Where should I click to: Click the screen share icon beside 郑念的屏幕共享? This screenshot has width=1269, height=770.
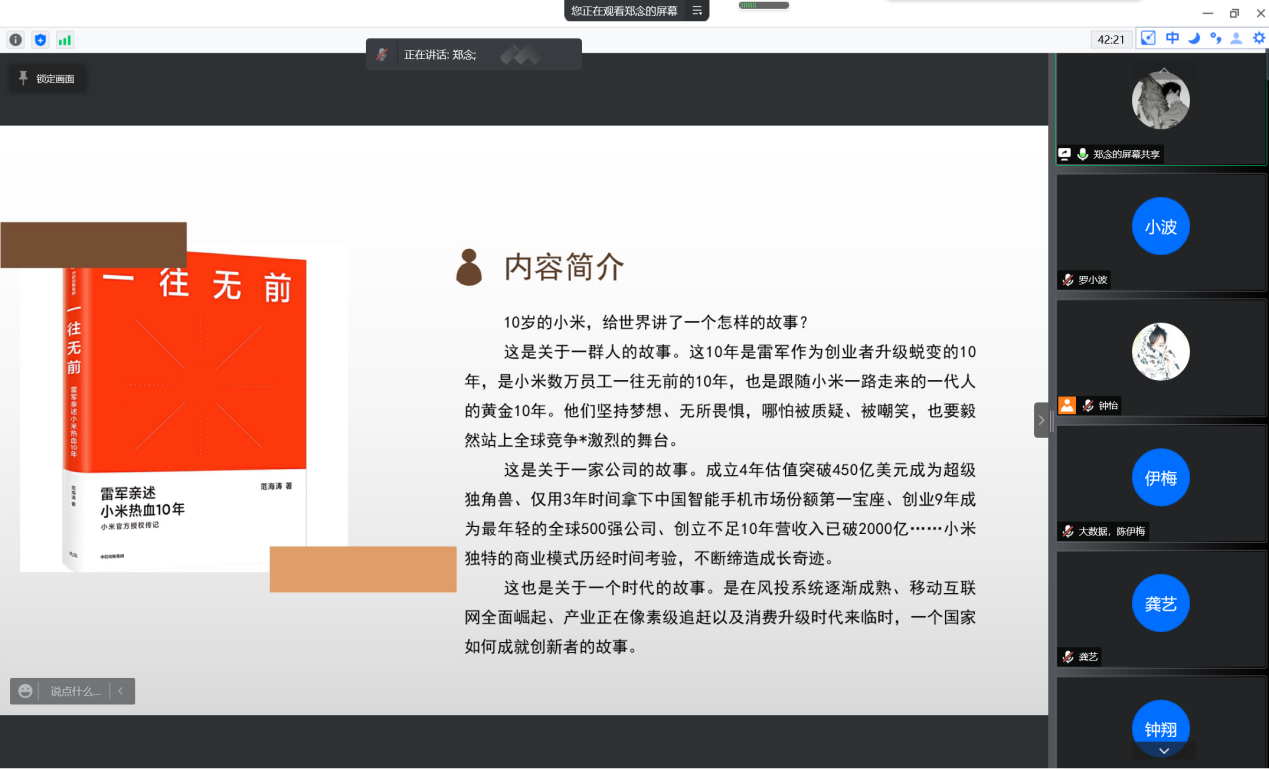tap(1065, 155)
